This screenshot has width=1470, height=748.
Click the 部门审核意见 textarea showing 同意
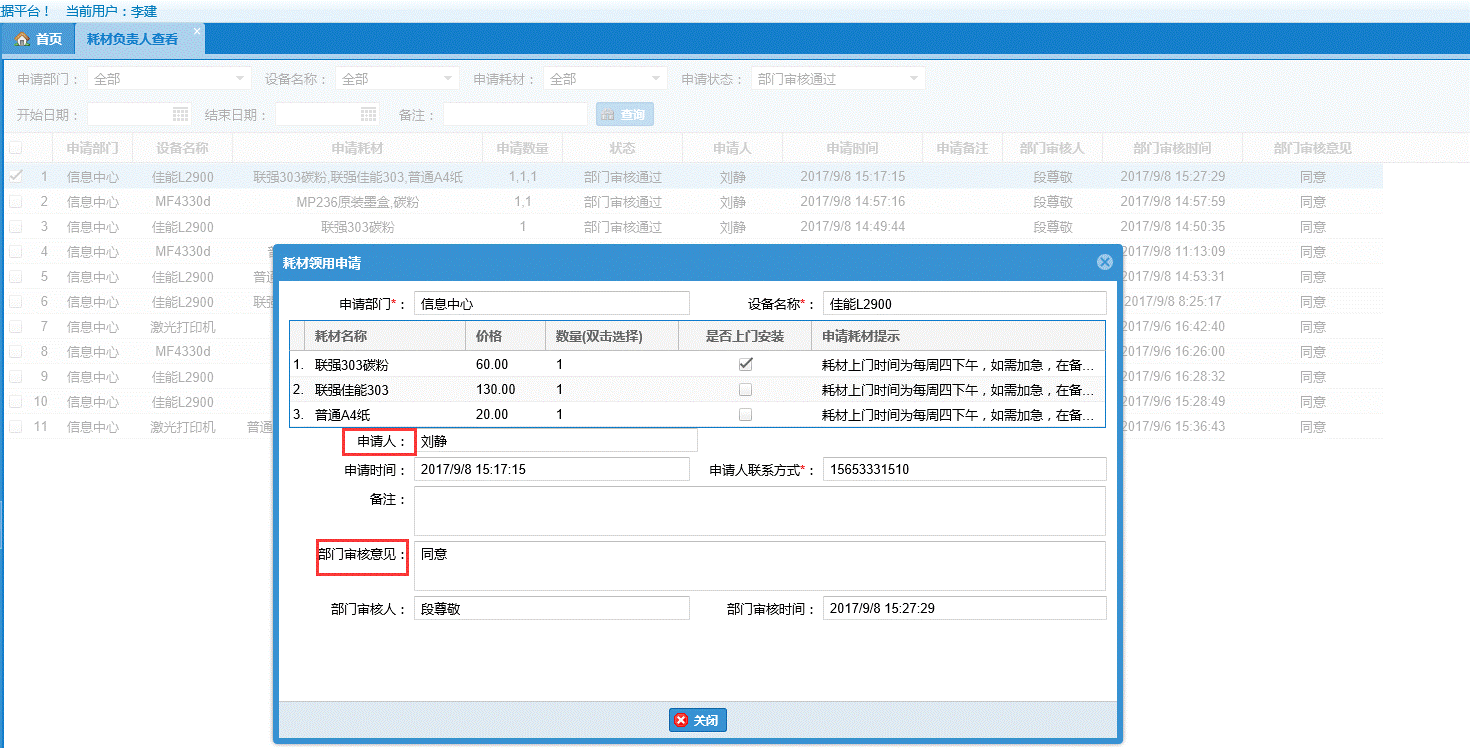coord(760,566)
